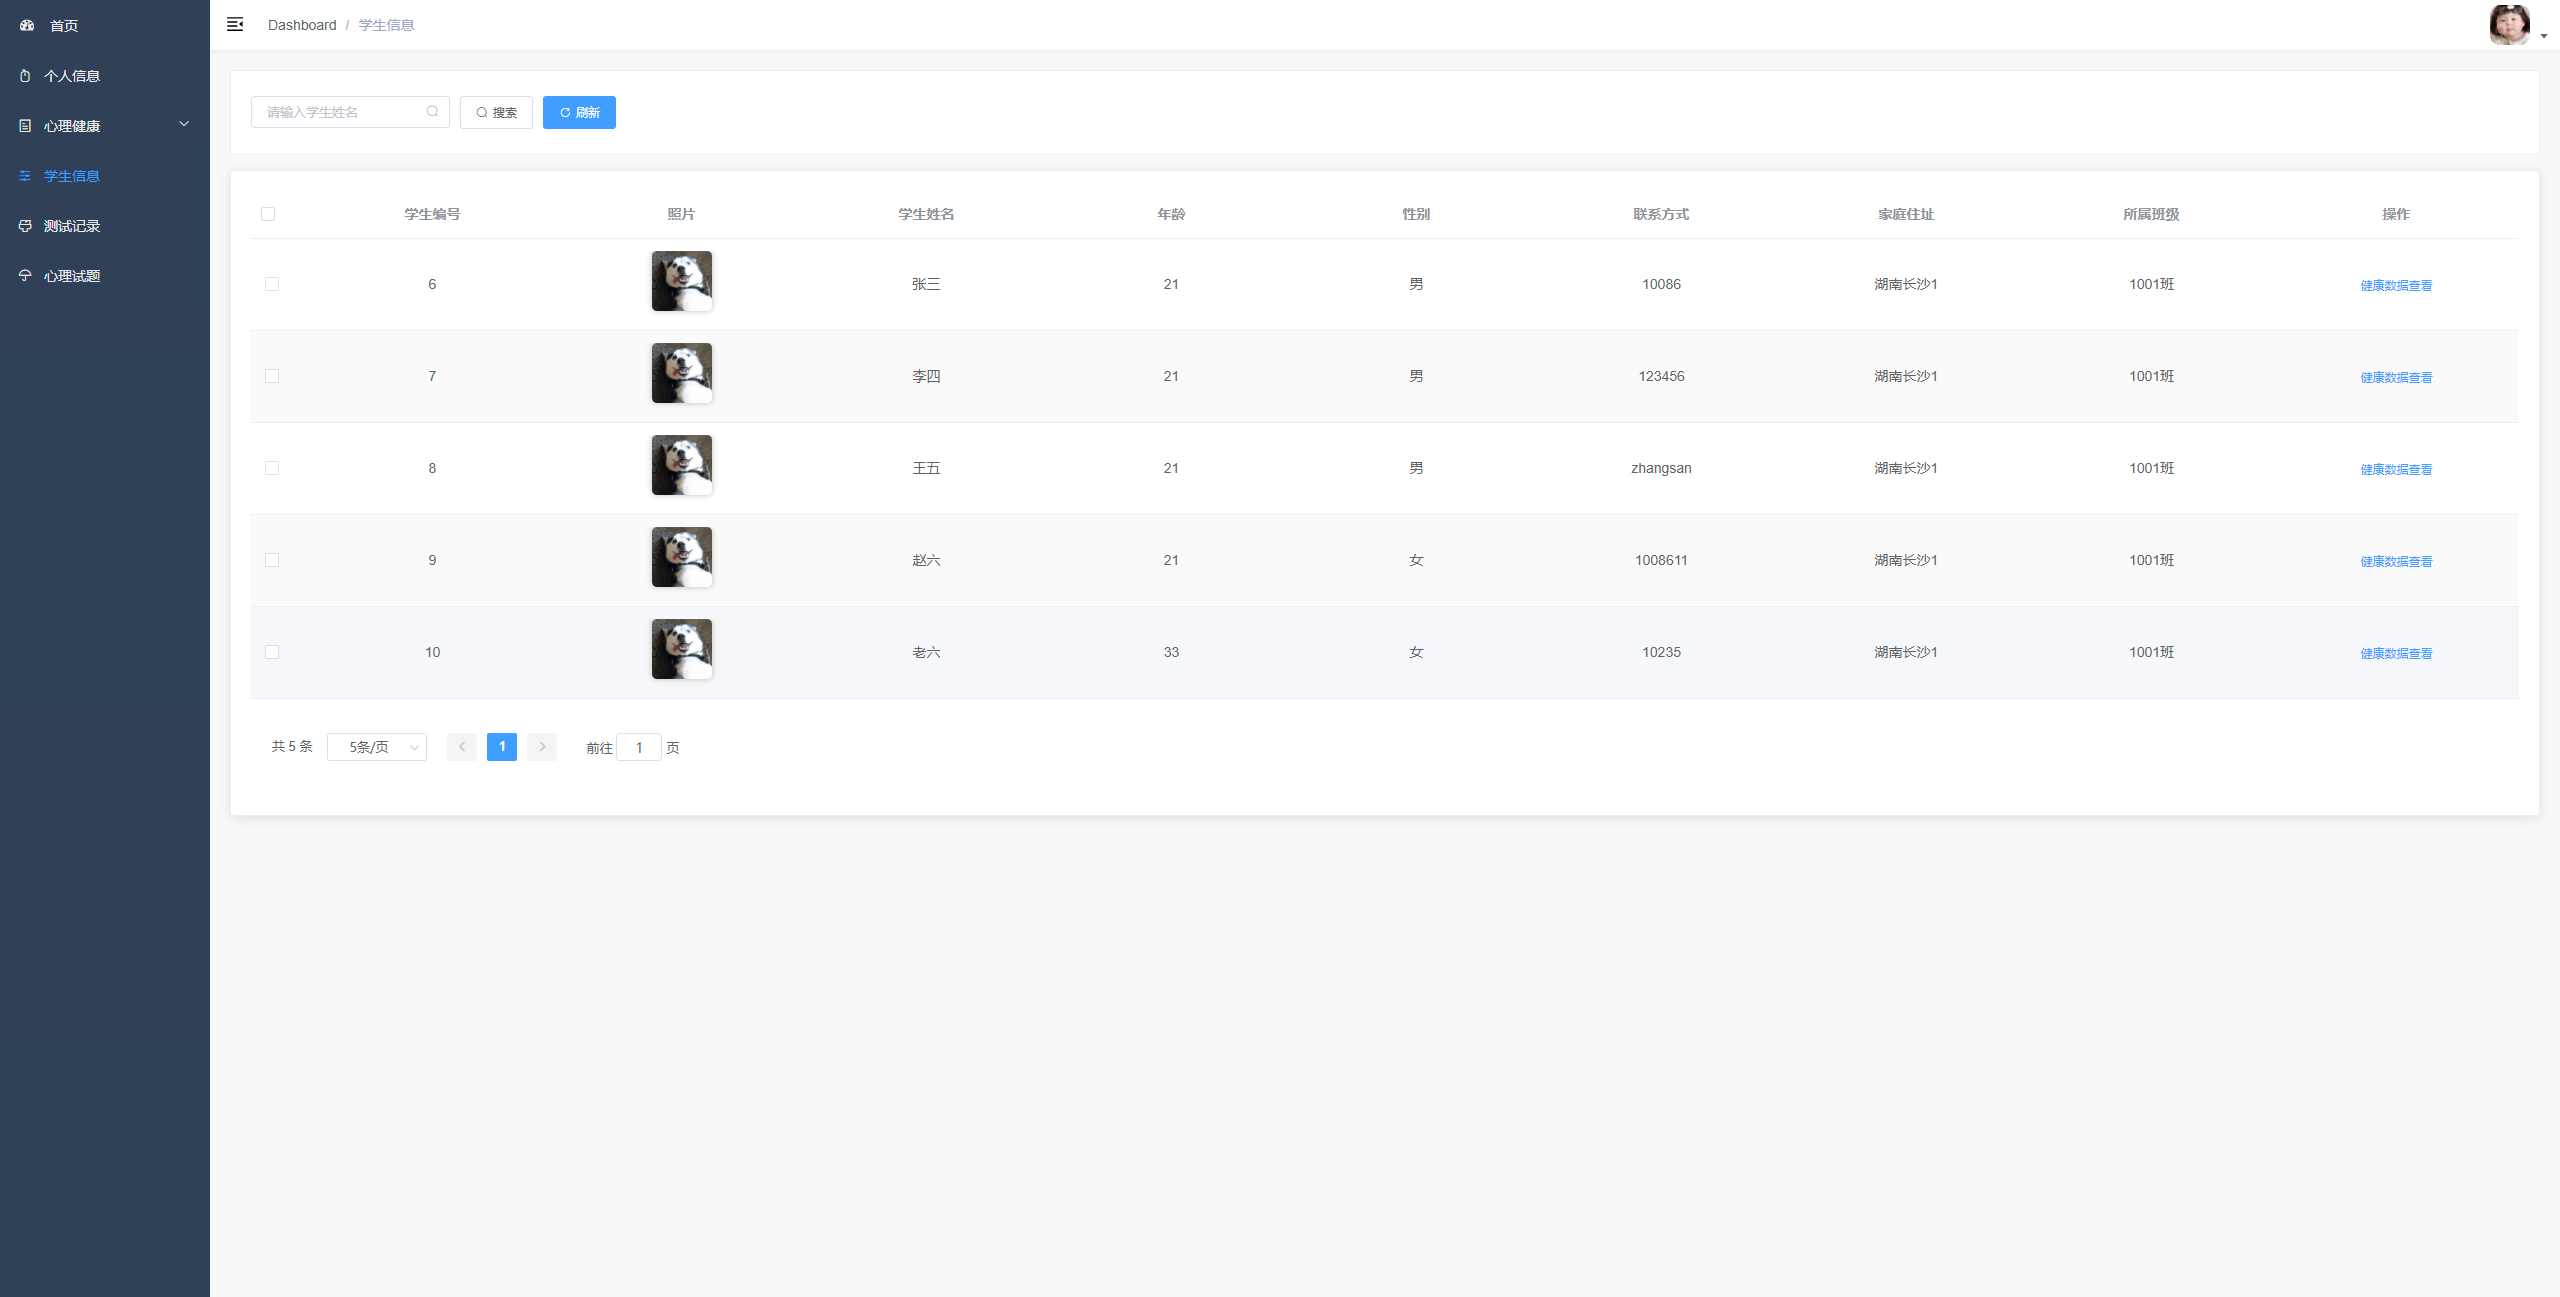Viewport: 2560px width, 1297px height.
Task: Open the caret next to the user avatar
Action: [x=2544, y=36]
